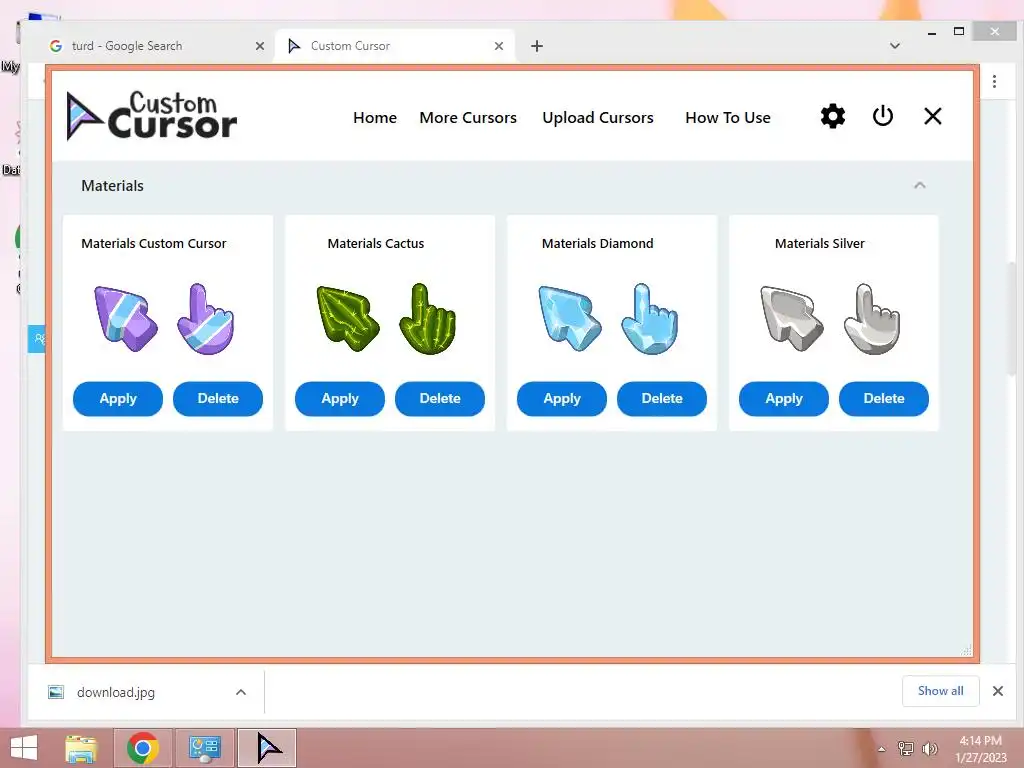The width and height of the screenshot is (1024, 768).
Task: Open the network tray icon
Action: click(x=906, y=748)
